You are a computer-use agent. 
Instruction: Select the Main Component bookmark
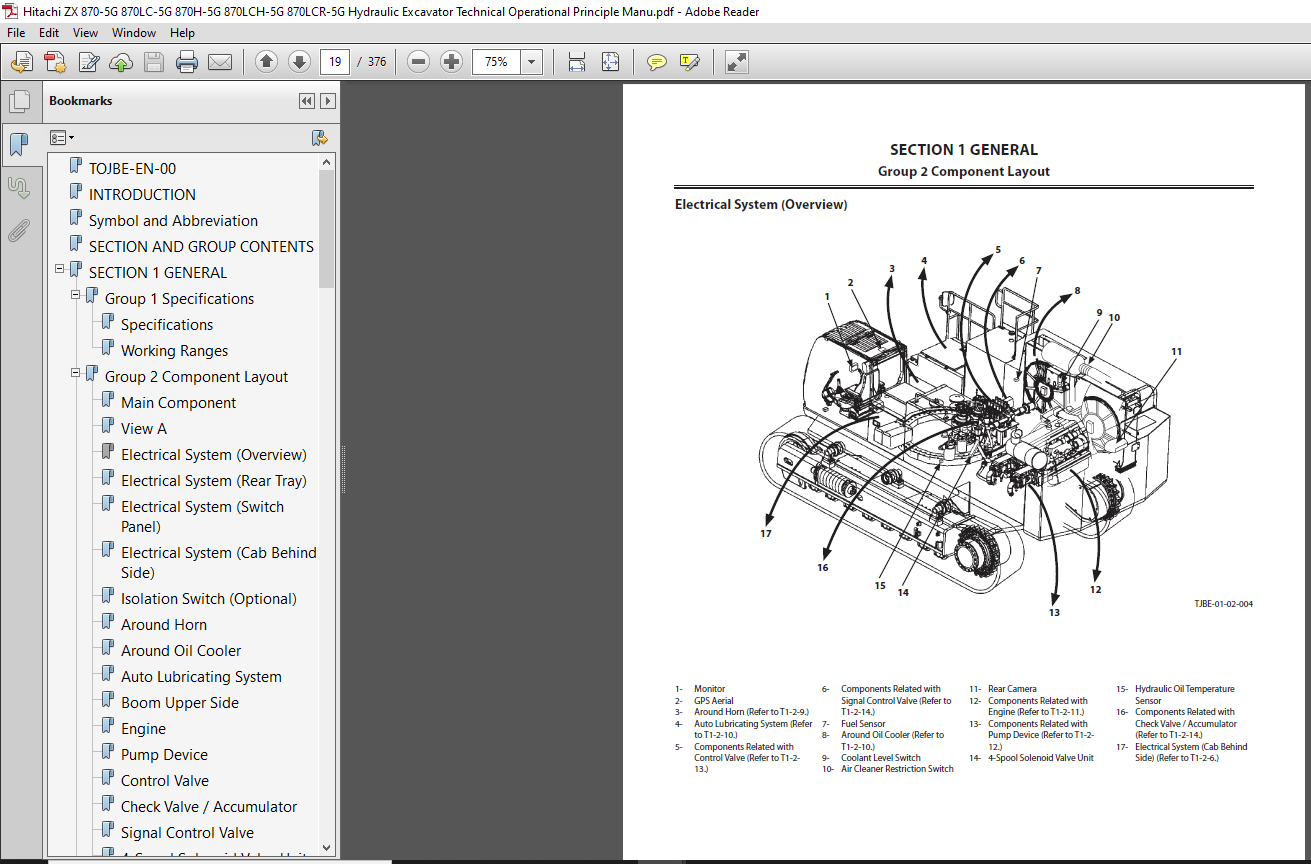[x=178, y=403]
